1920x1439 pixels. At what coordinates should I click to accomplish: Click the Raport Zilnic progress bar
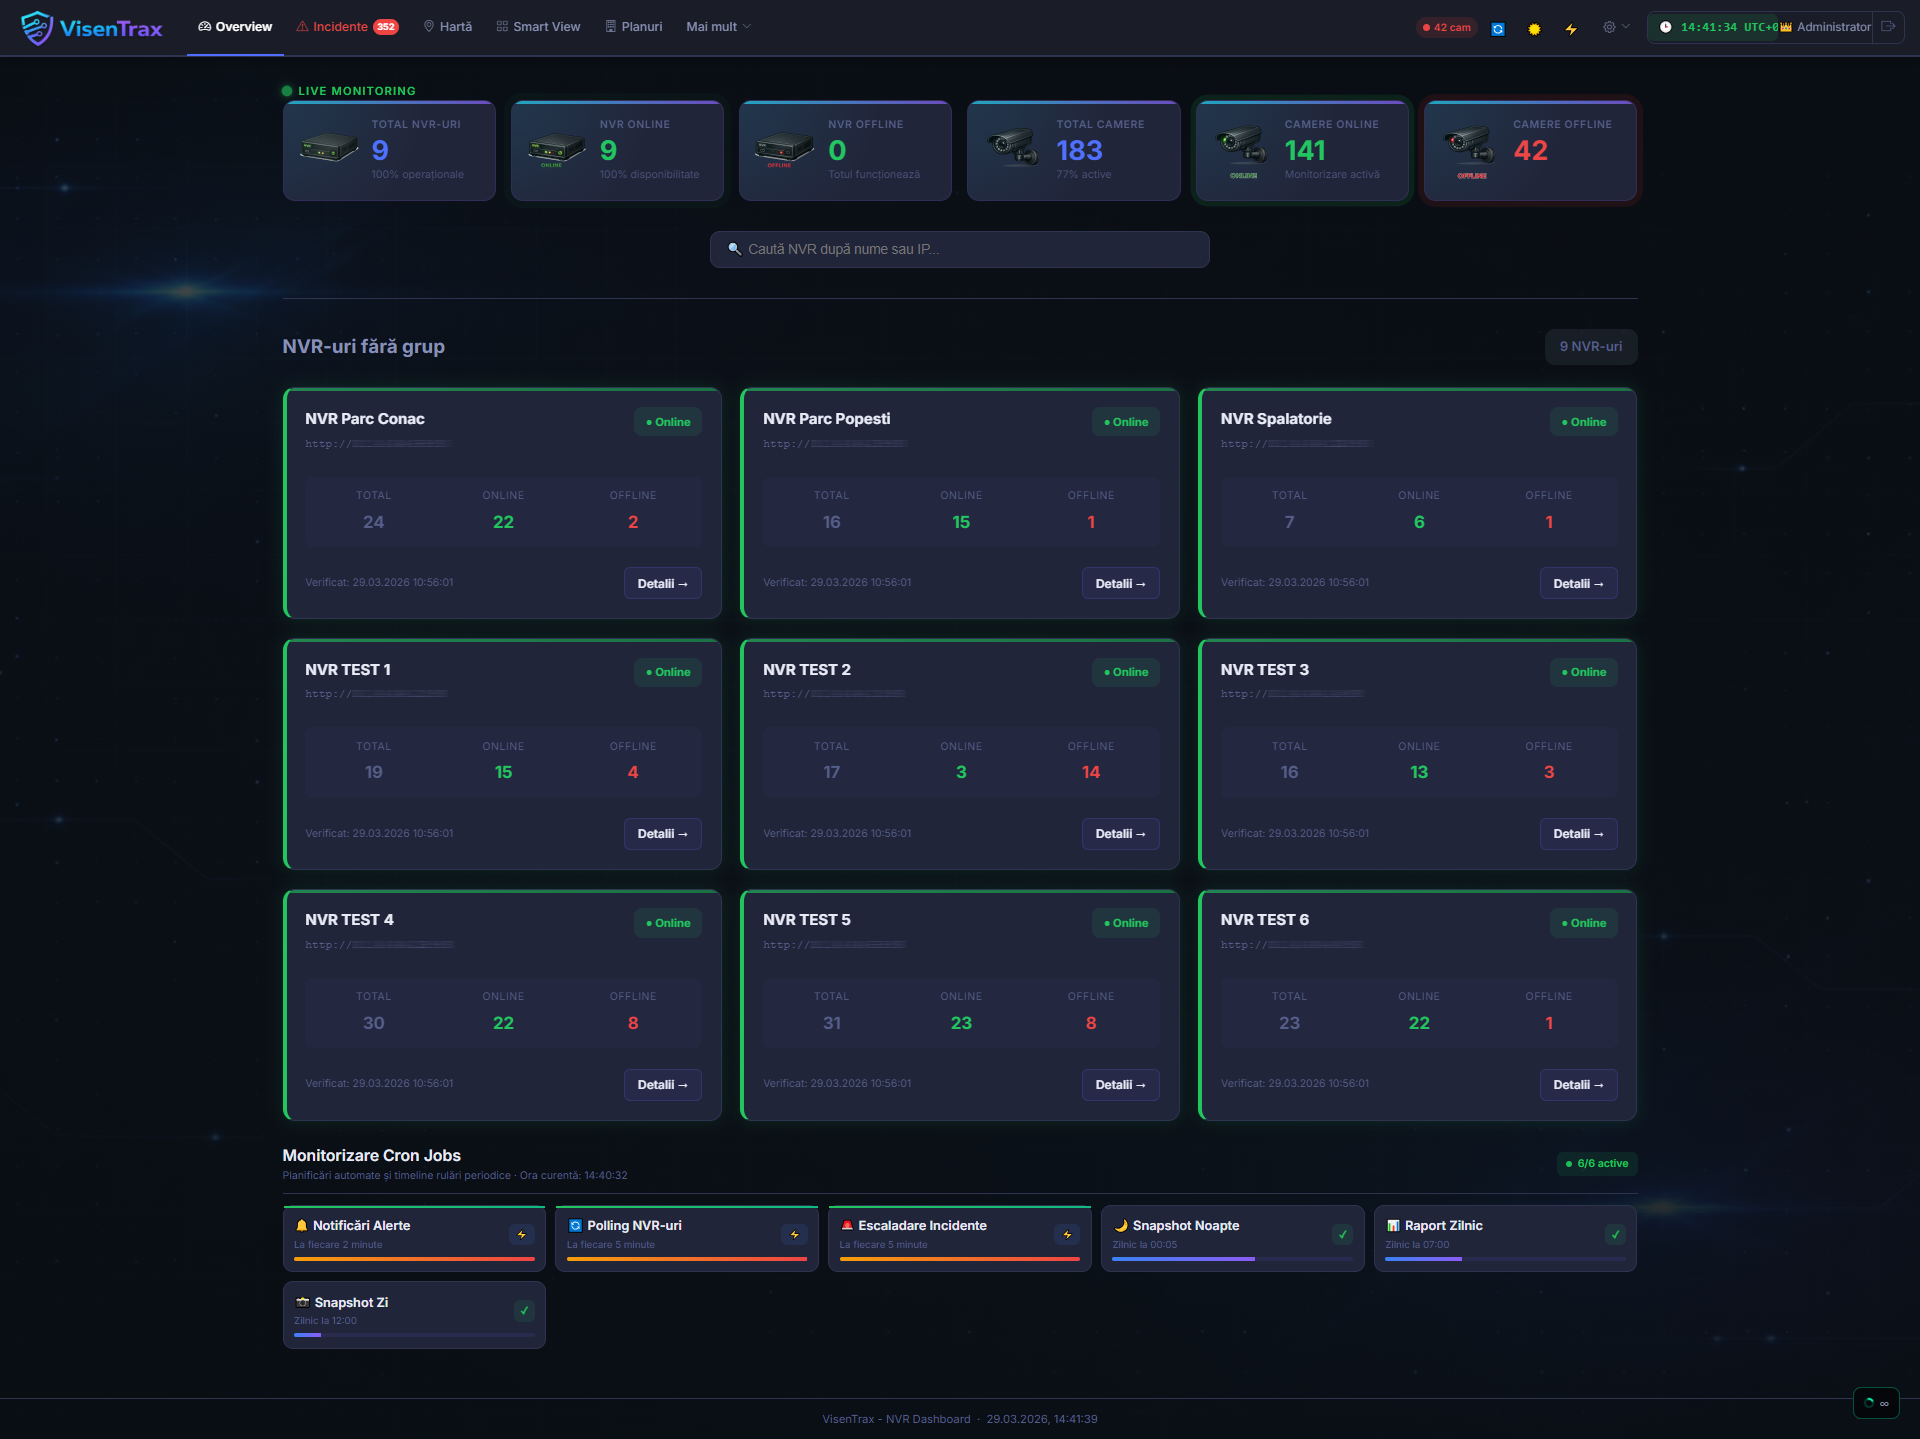pos(1505,1259)
